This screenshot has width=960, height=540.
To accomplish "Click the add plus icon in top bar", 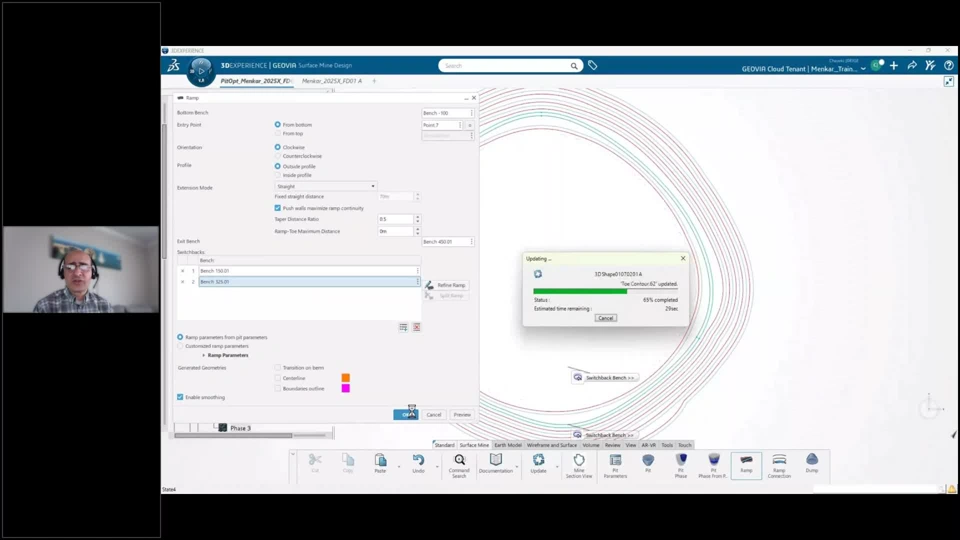I will [894, 66].
